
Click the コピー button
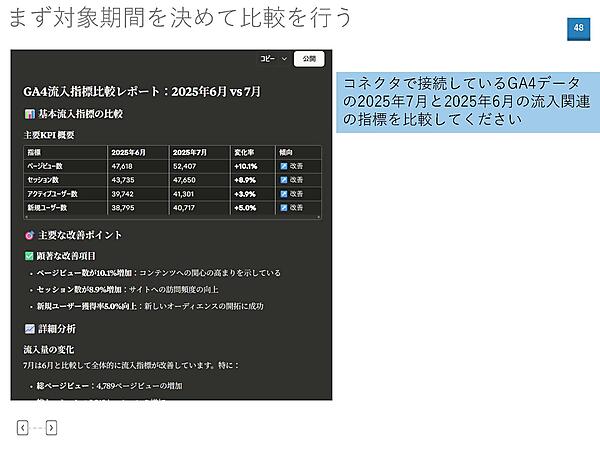267,59
